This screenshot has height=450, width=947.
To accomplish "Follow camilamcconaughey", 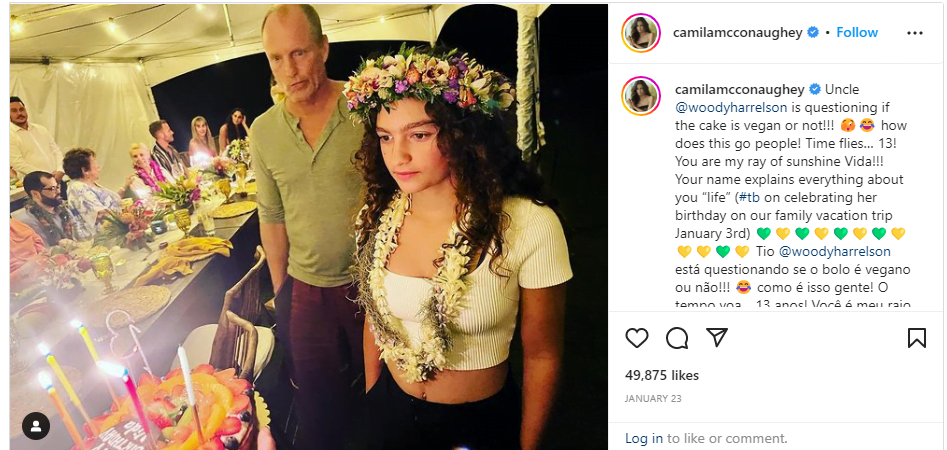I will pos(857,33).
